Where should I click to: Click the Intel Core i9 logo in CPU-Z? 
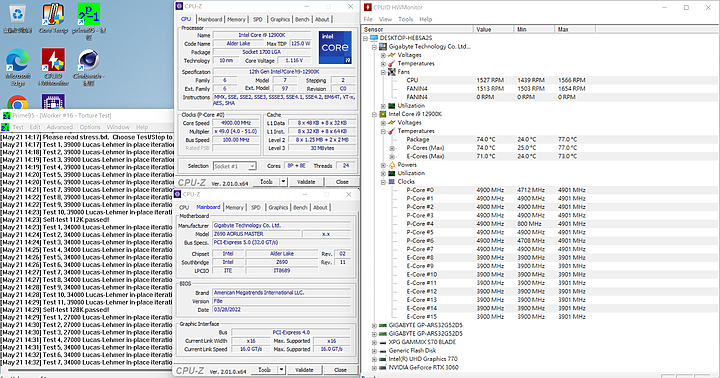pos(335,47)
